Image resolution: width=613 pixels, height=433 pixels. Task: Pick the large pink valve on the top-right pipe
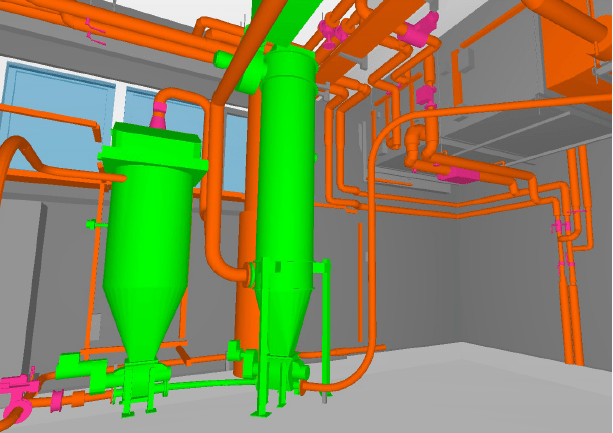(419, 29)
